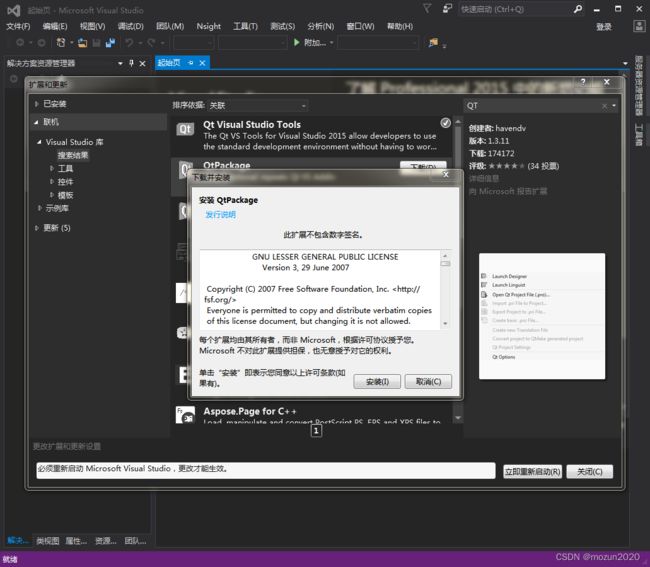Click the navigate backward toolbar icon
Screen dimensions: 650x567
19,43
